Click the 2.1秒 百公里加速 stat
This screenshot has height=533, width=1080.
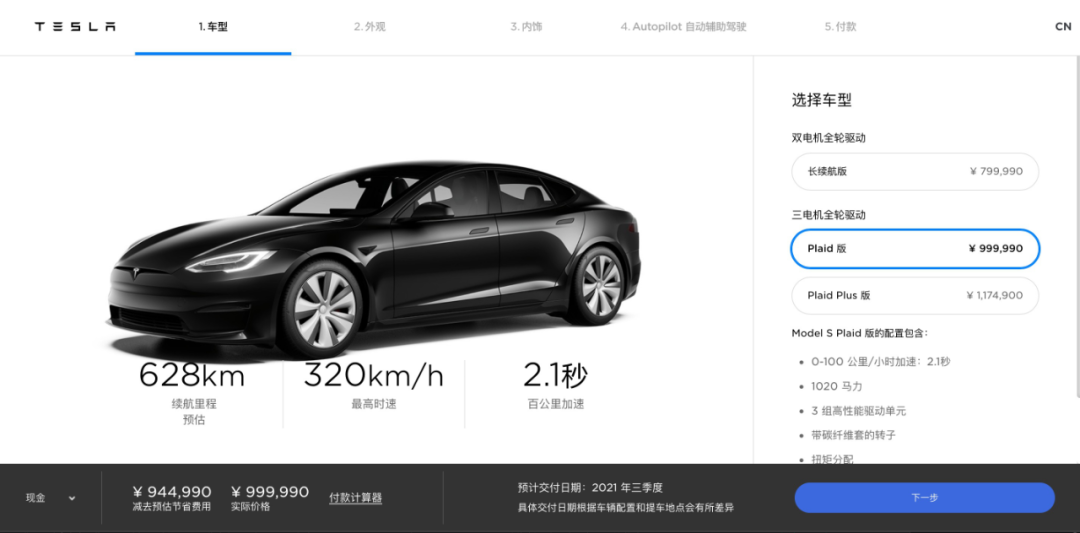pos(555,386)
